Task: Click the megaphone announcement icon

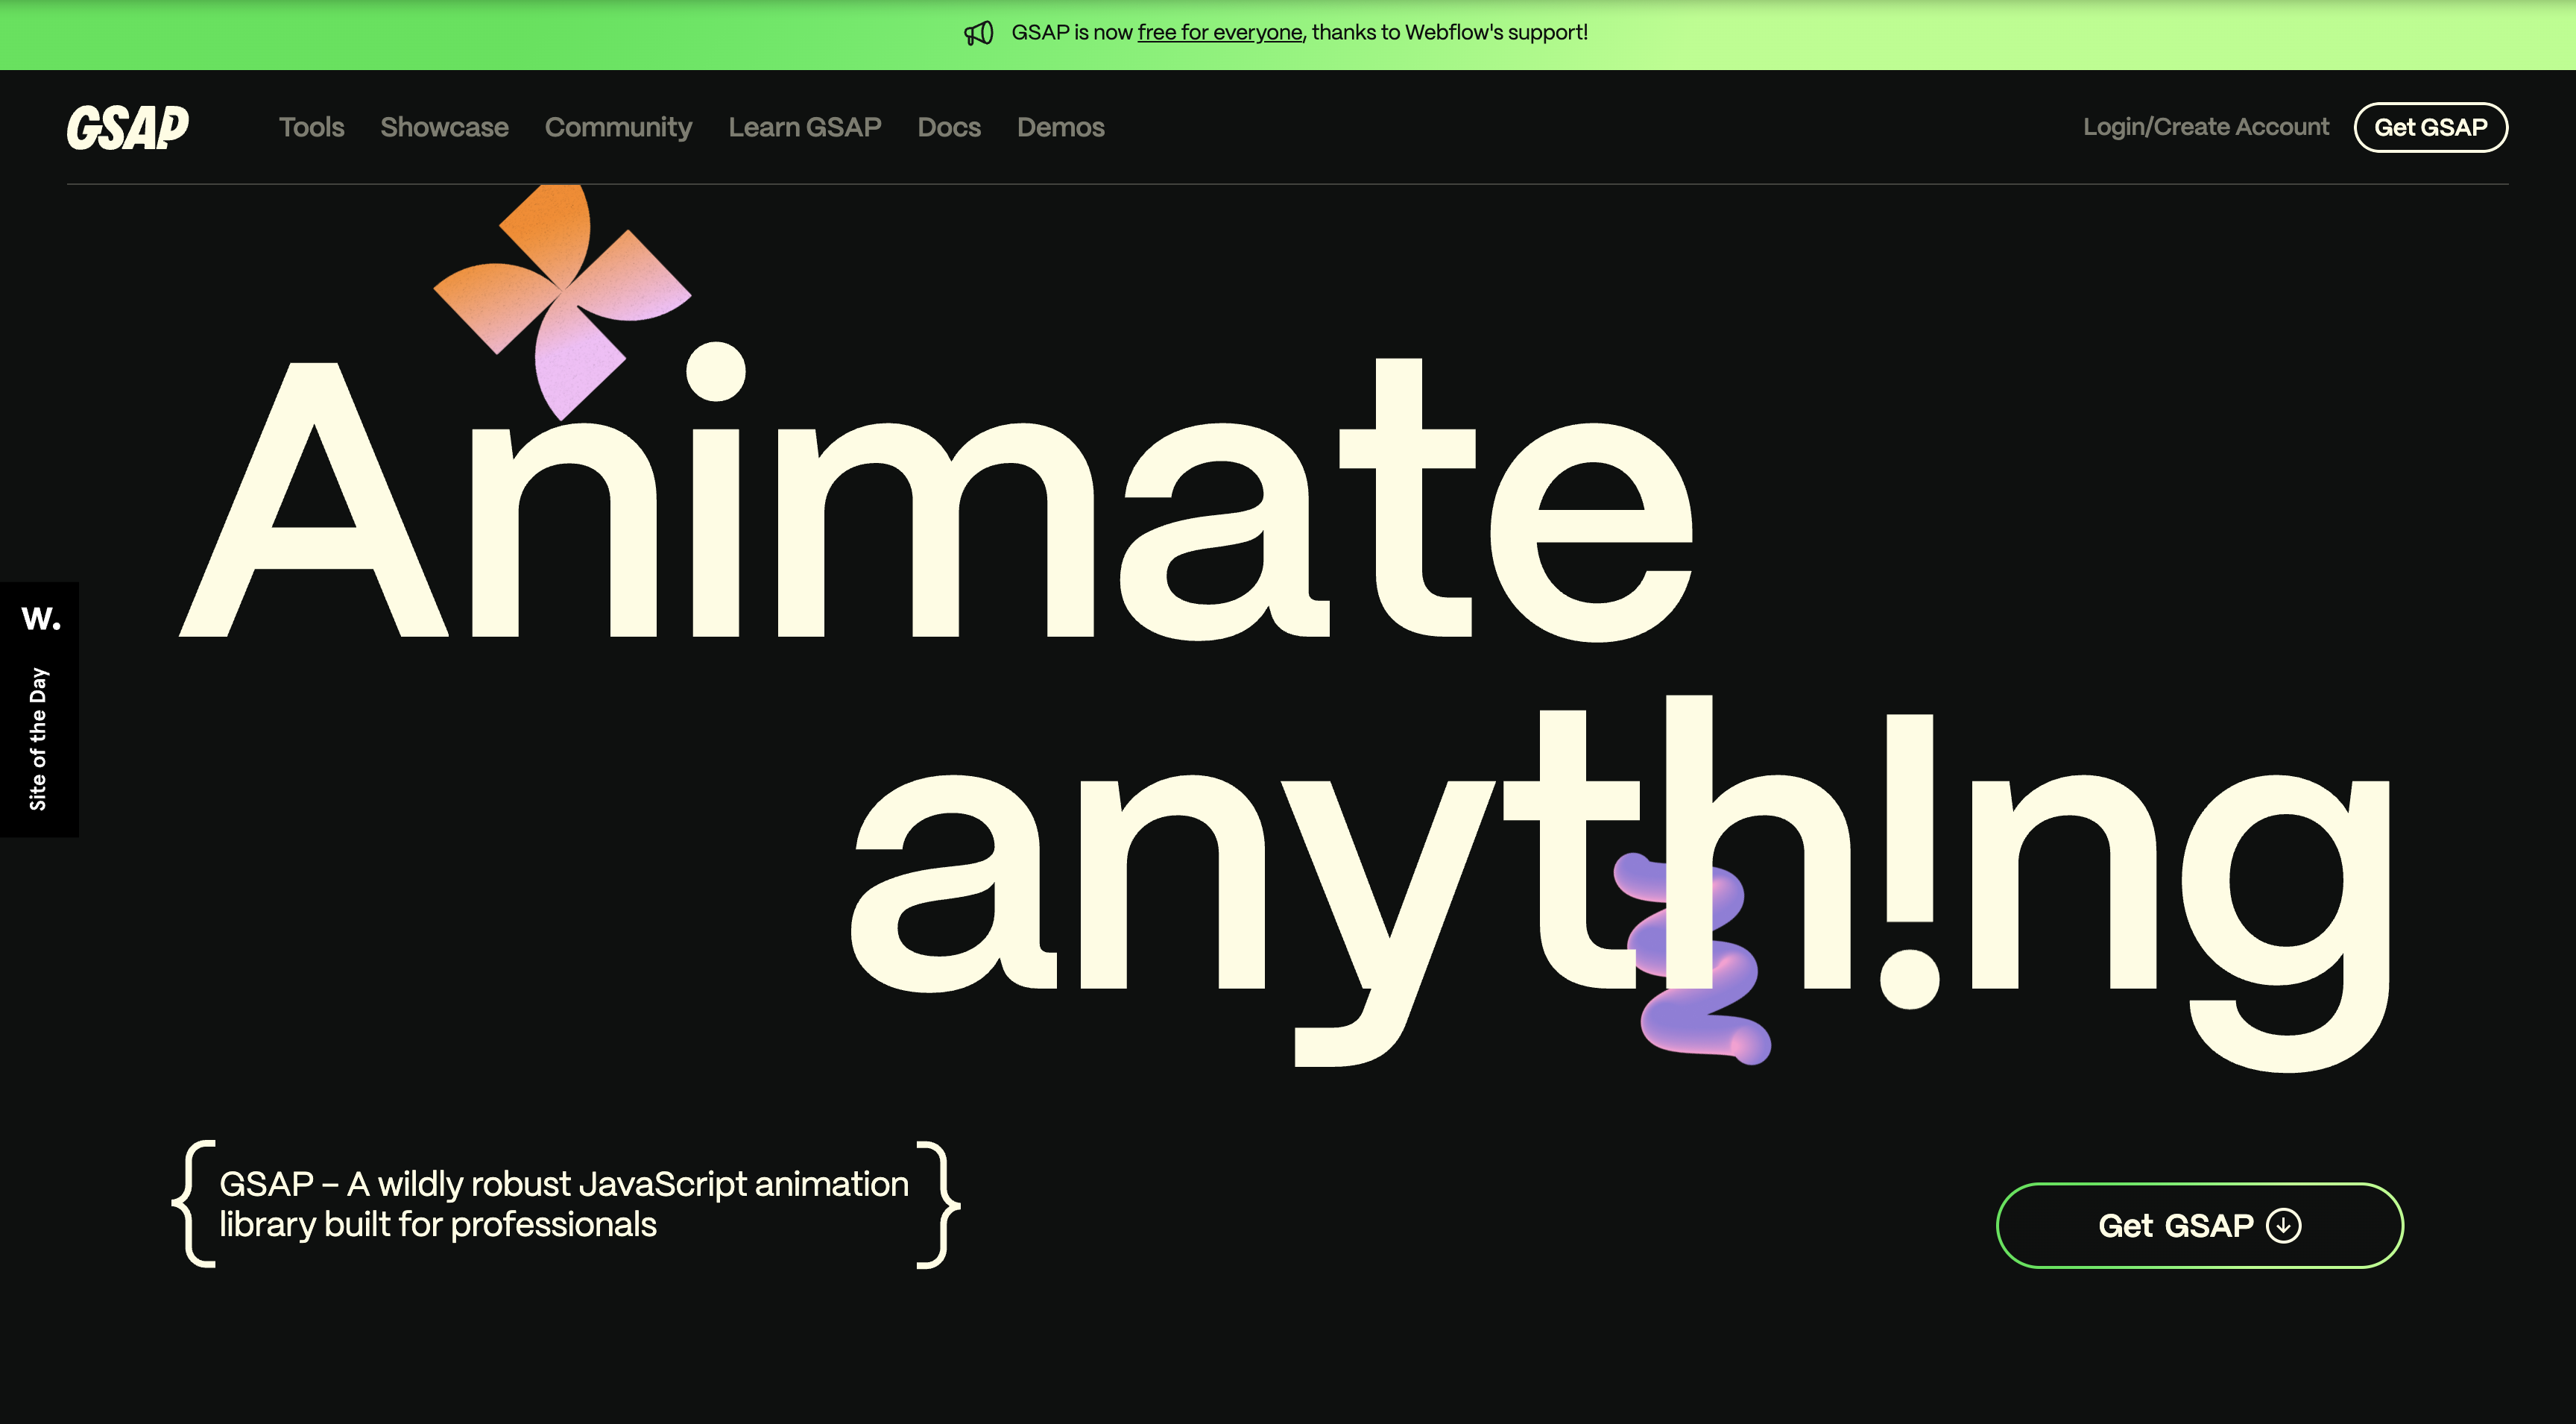Action: (978, 33)
